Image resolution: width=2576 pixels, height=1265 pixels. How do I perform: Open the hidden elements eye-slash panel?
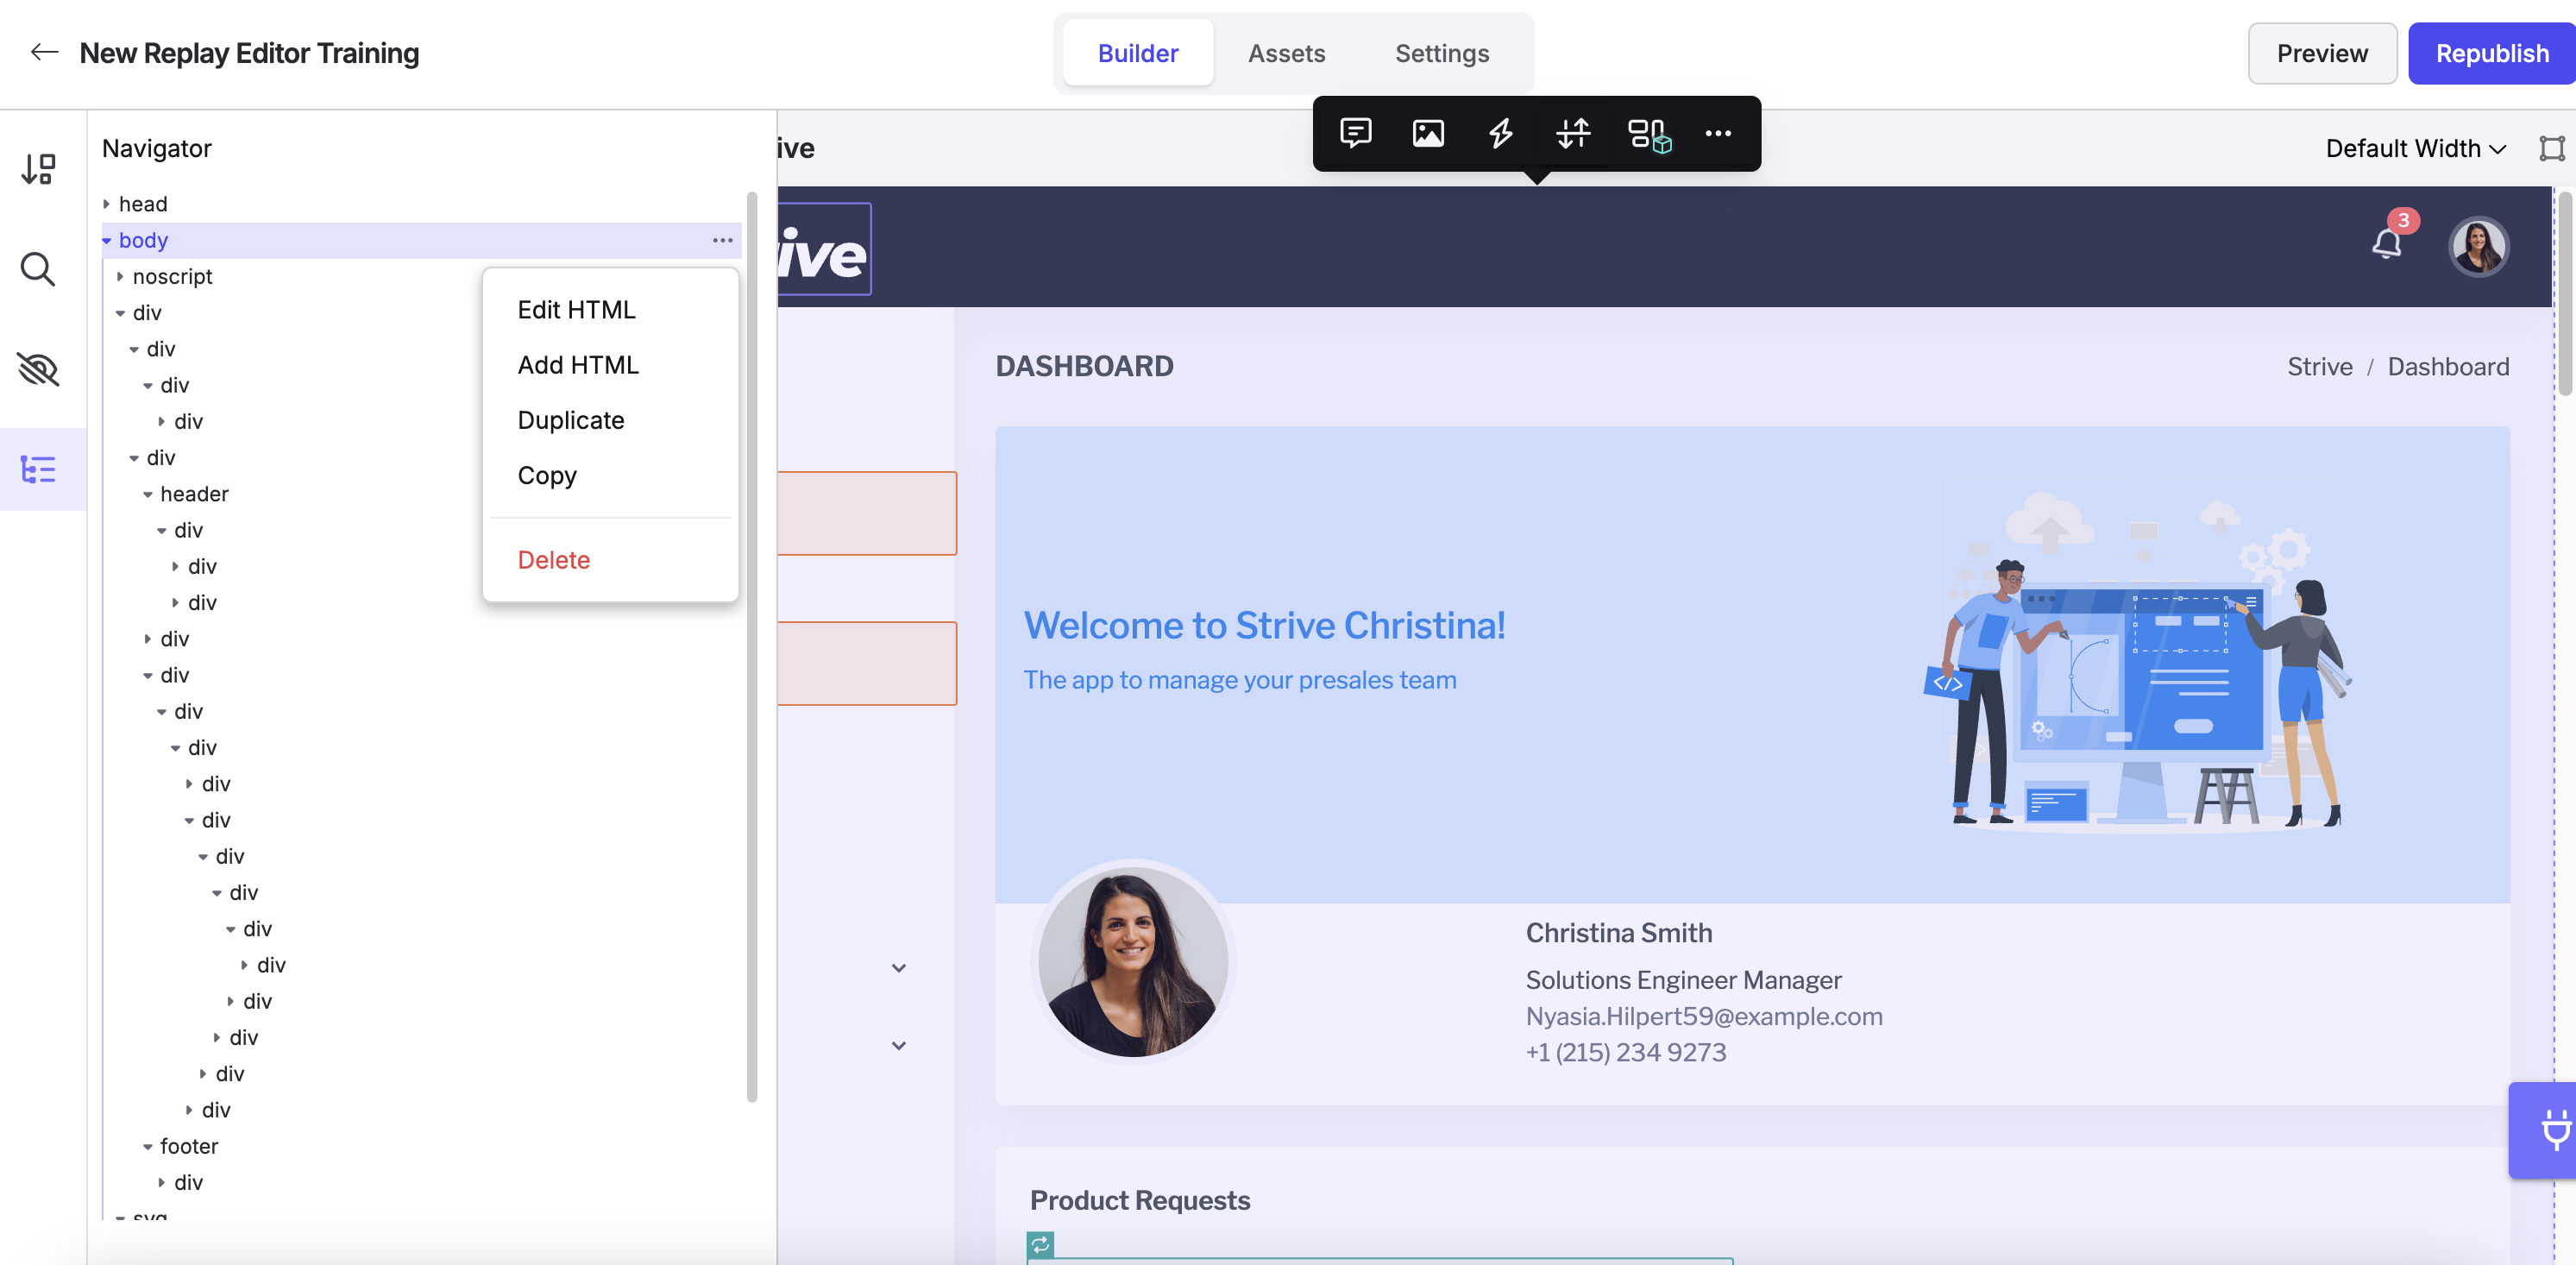pyautogui.click(x=38, y=369)
